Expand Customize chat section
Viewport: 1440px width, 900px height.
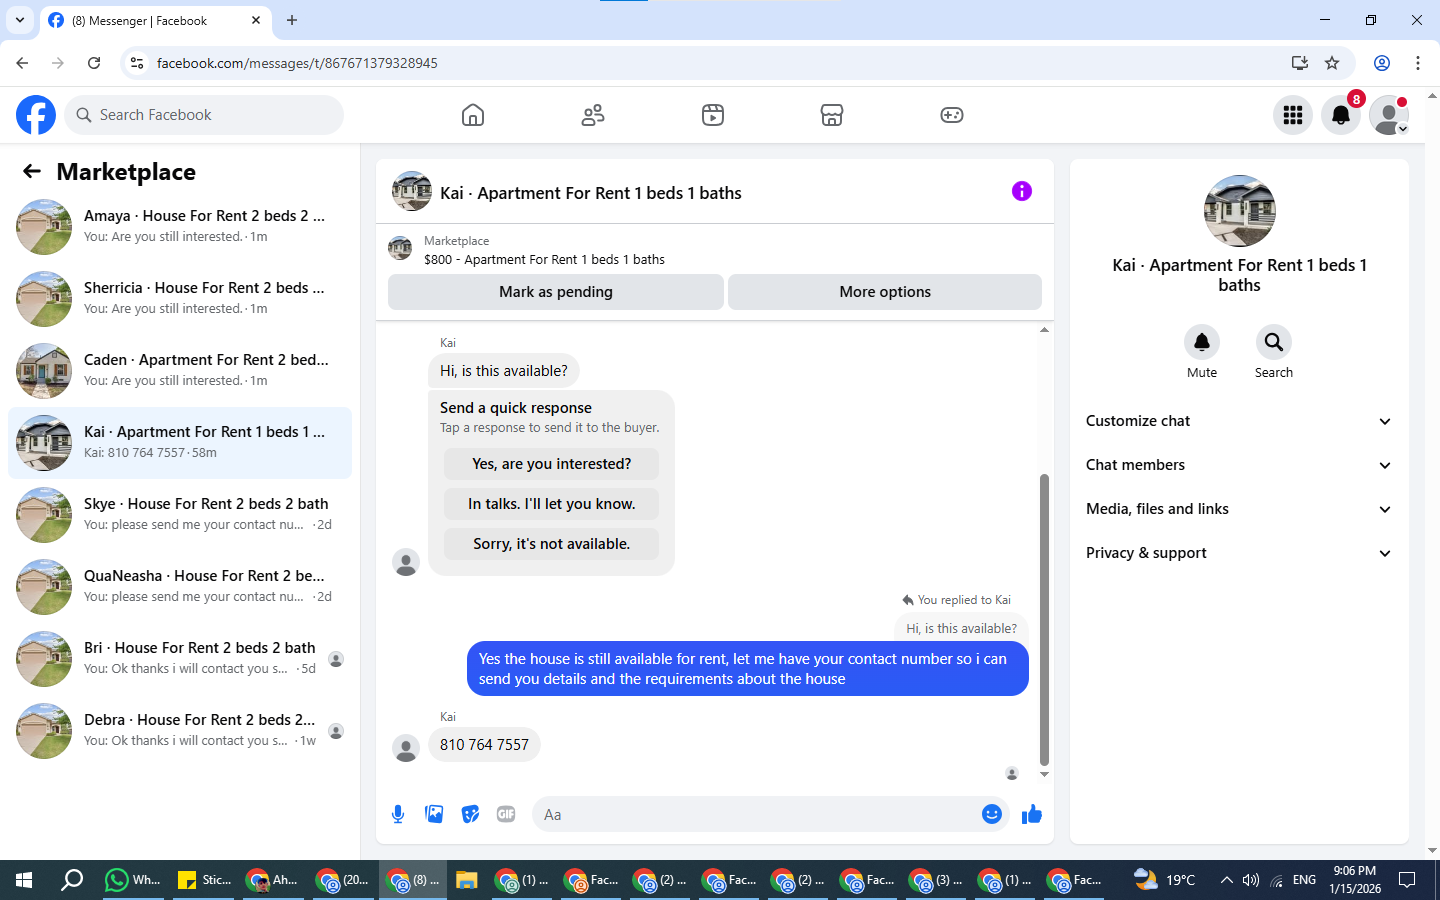[1239, 421]
